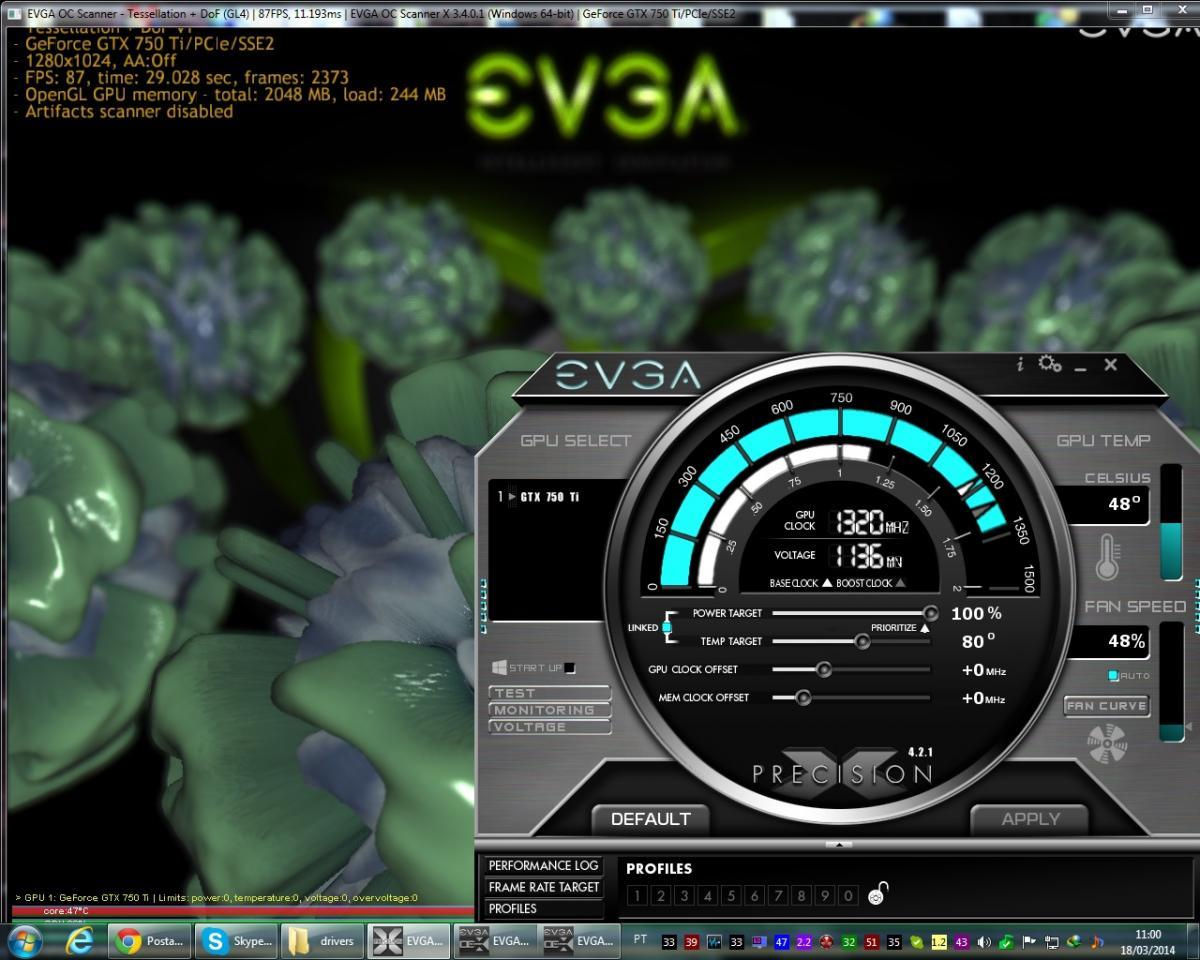Open the Performance Log tab

tap(543, 866)
